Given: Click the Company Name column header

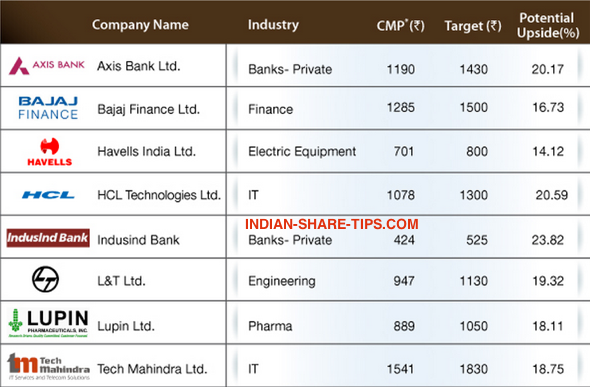Looking at the screenshot, I should (x=140, y=25).
